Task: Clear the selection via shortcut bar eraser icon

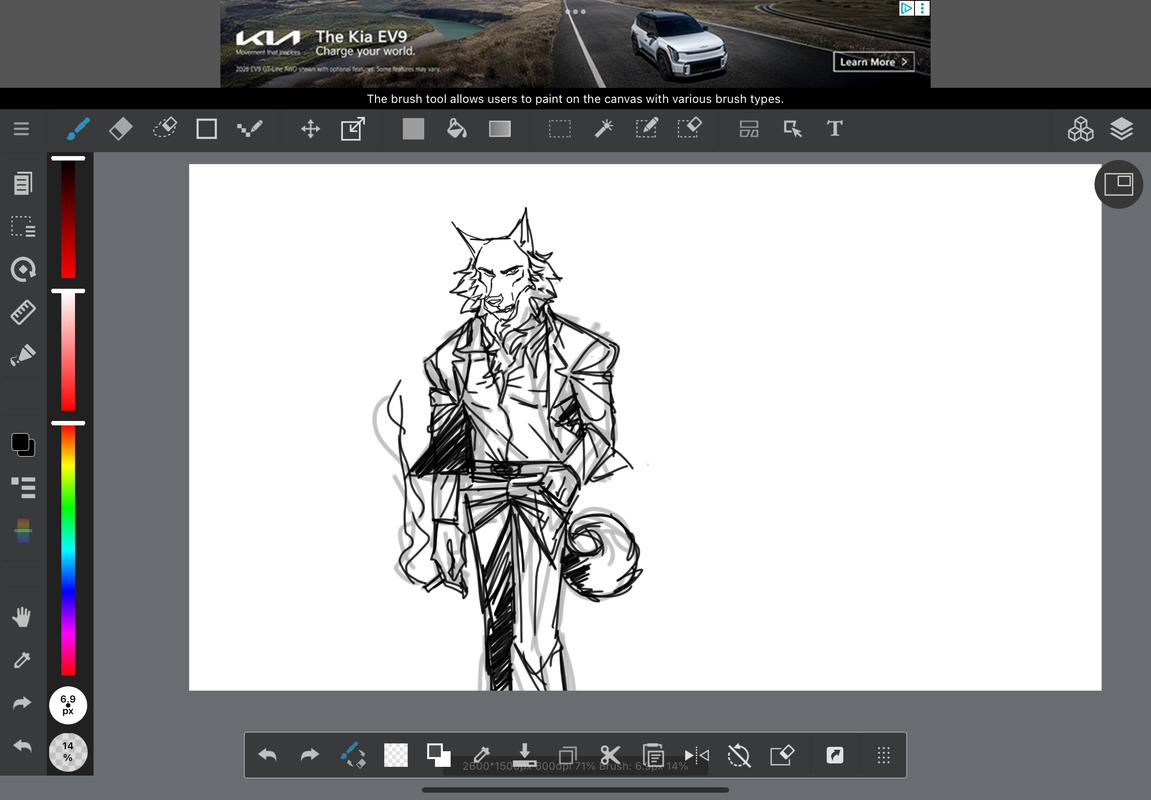Action: 782,755
